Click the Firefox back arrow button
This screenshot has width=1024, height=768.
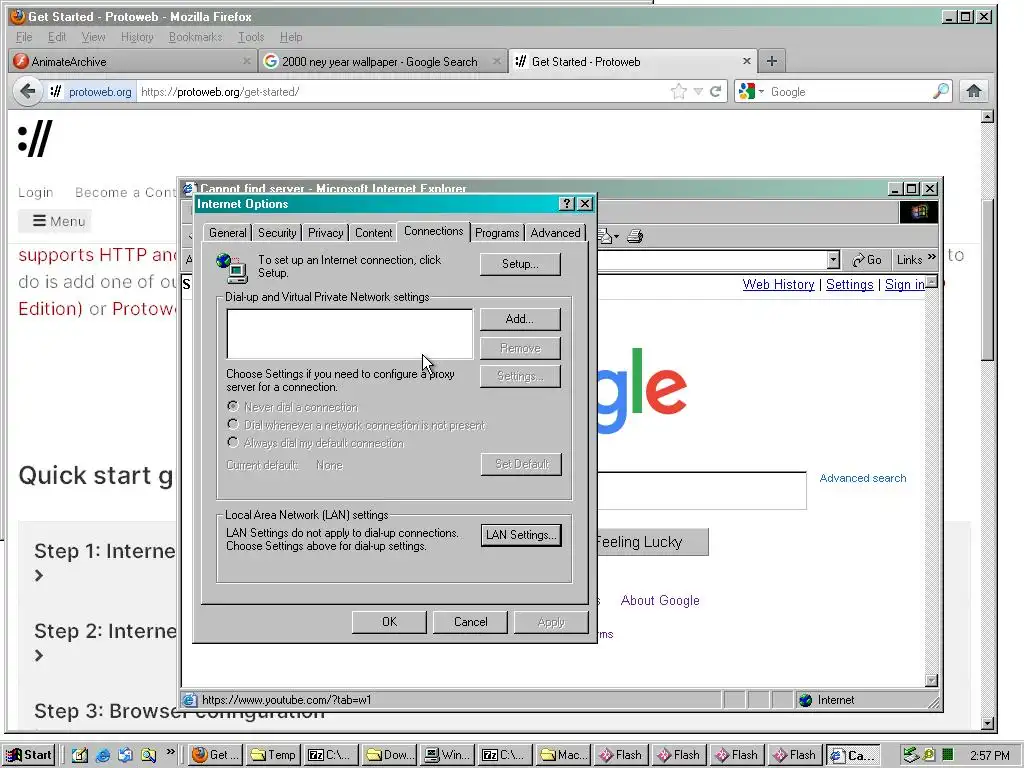pyautogui.click(x=27, y=91)
